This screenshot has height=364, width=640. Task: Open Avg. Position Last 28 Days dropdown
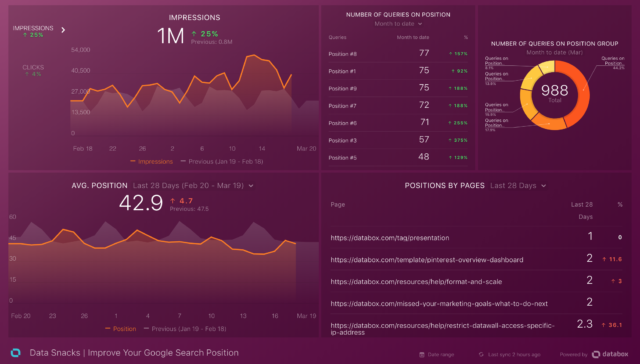coord(193,186)
